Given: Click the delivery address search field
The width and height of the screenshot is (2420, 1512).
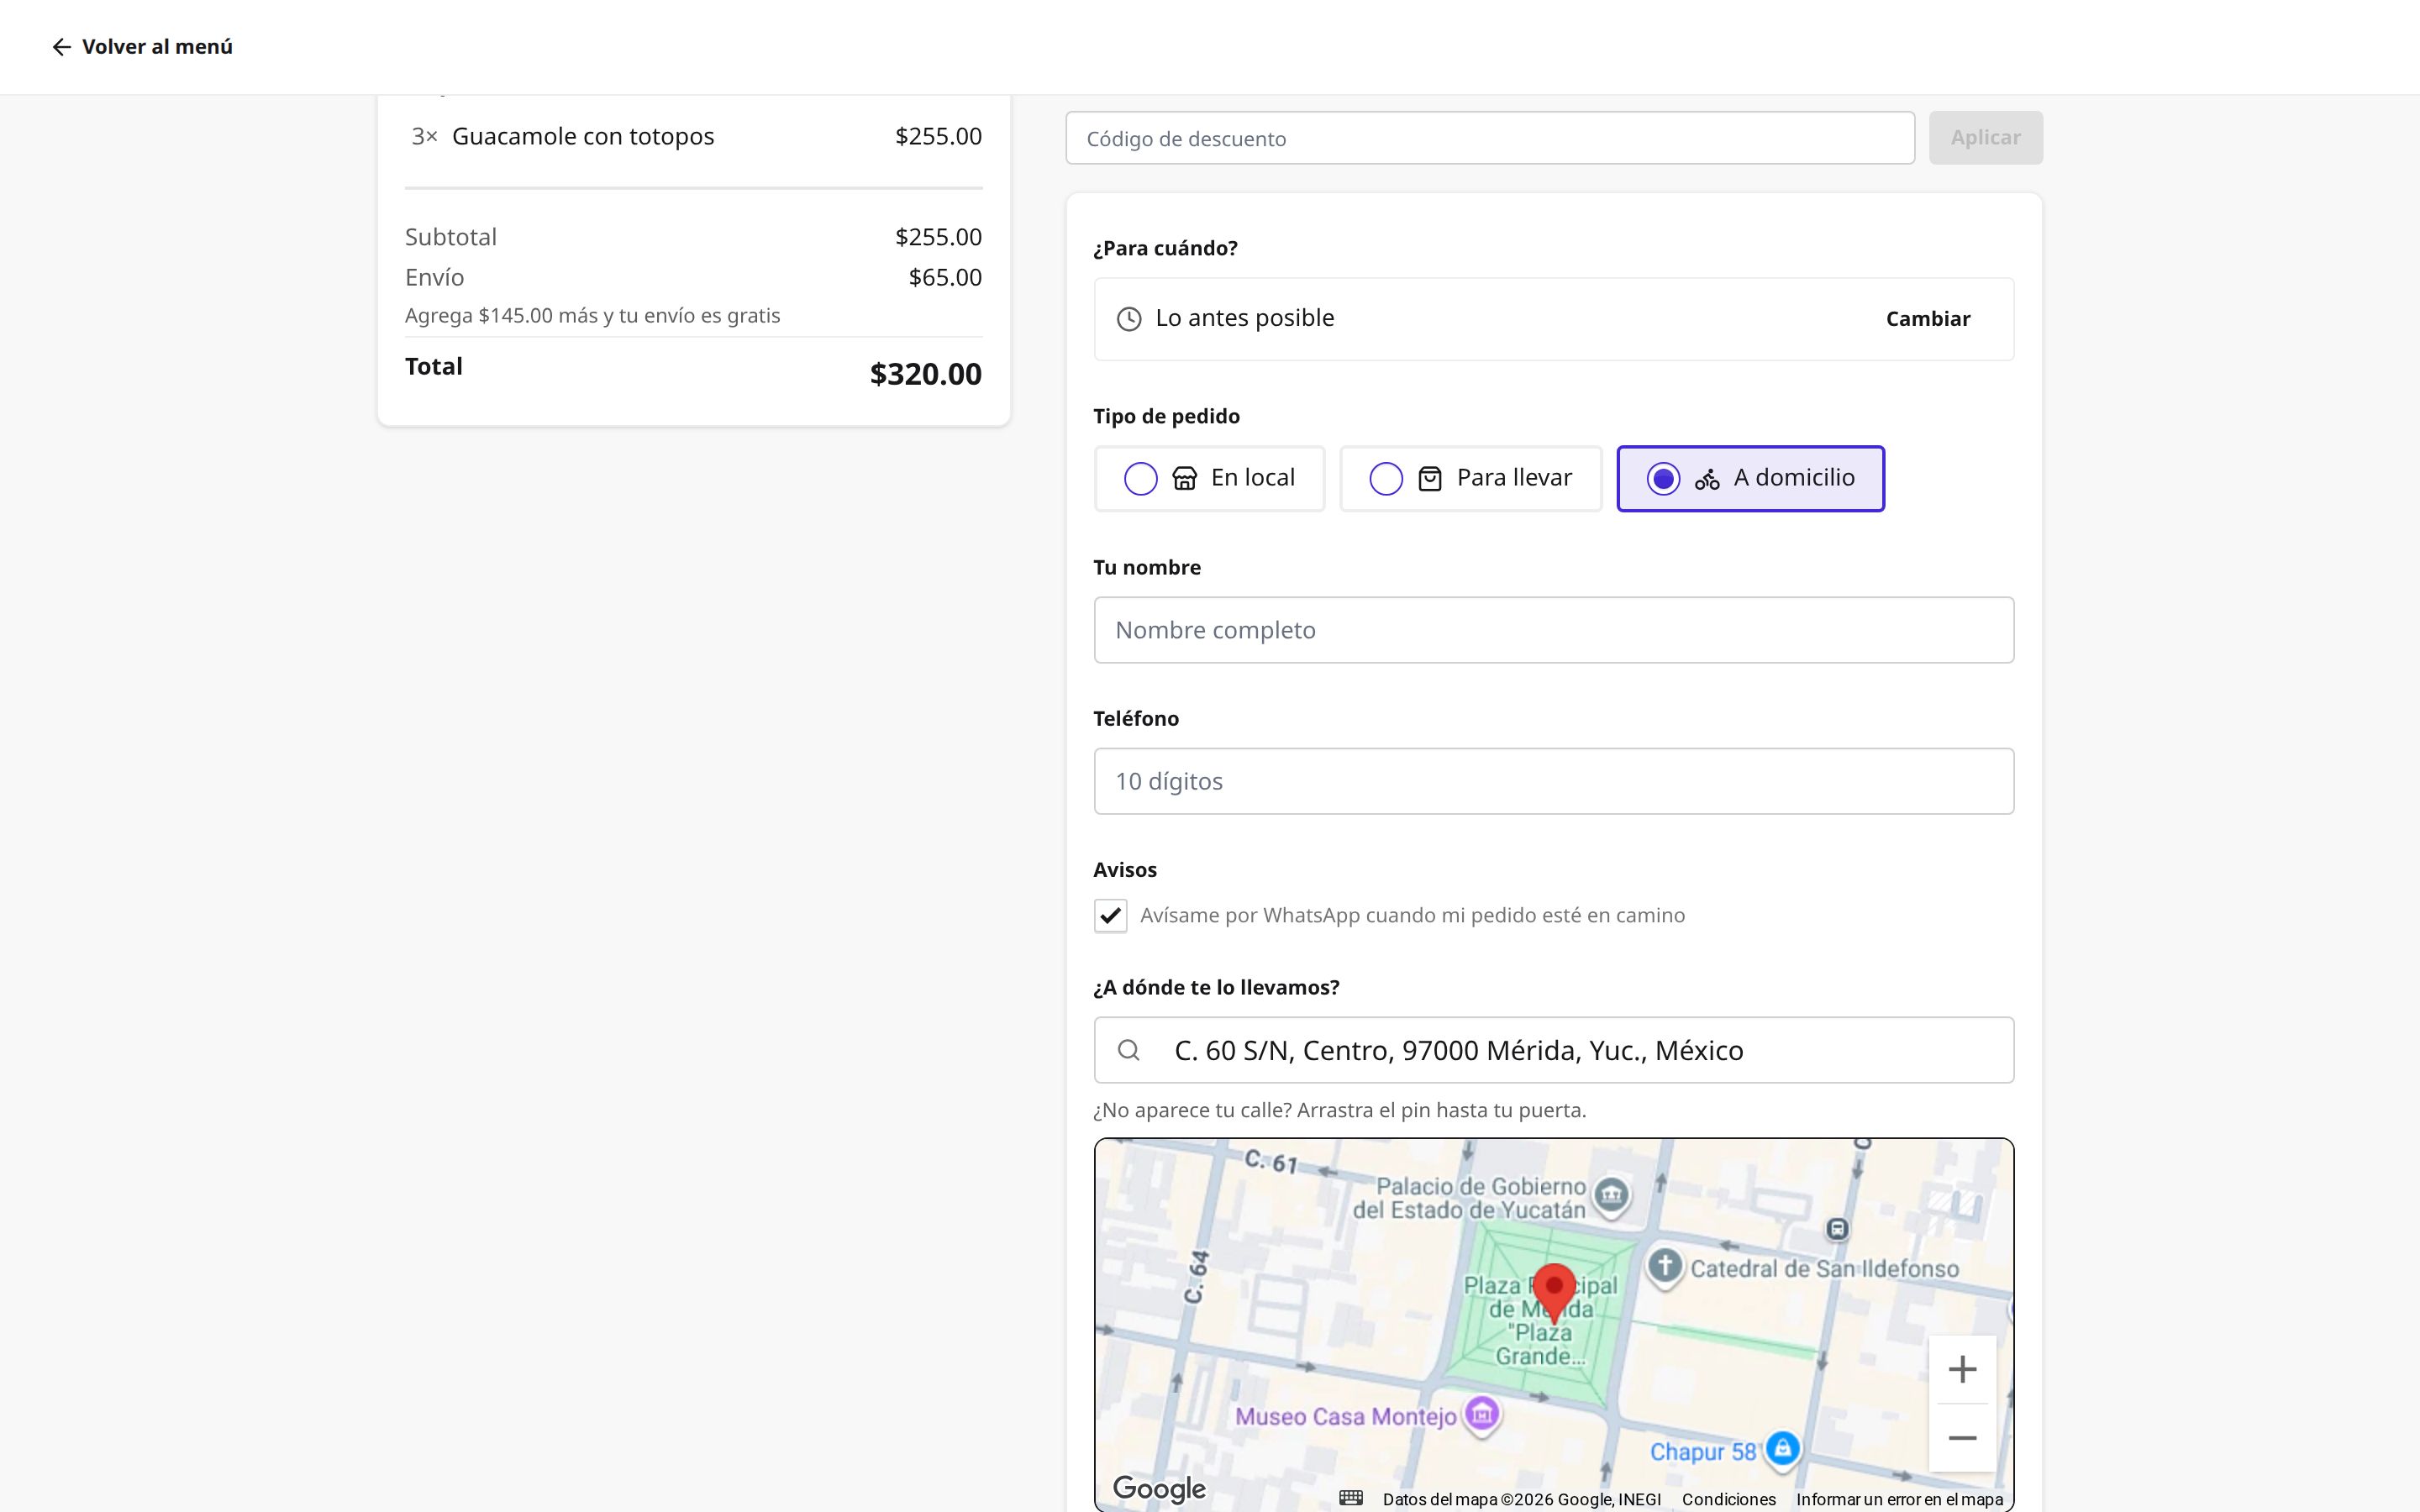Looking at the screenshot, I should tap(1553, 1050).
